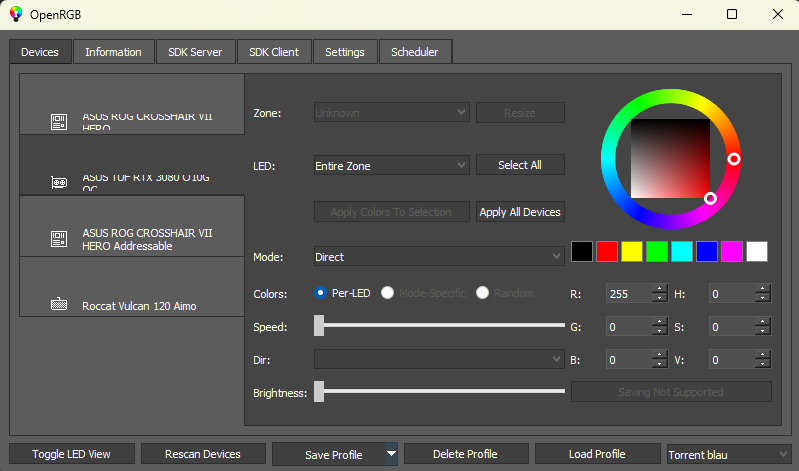Click the hue ring handle on color wheel
This screenshot has width=799, height=471.
point(734,159)
